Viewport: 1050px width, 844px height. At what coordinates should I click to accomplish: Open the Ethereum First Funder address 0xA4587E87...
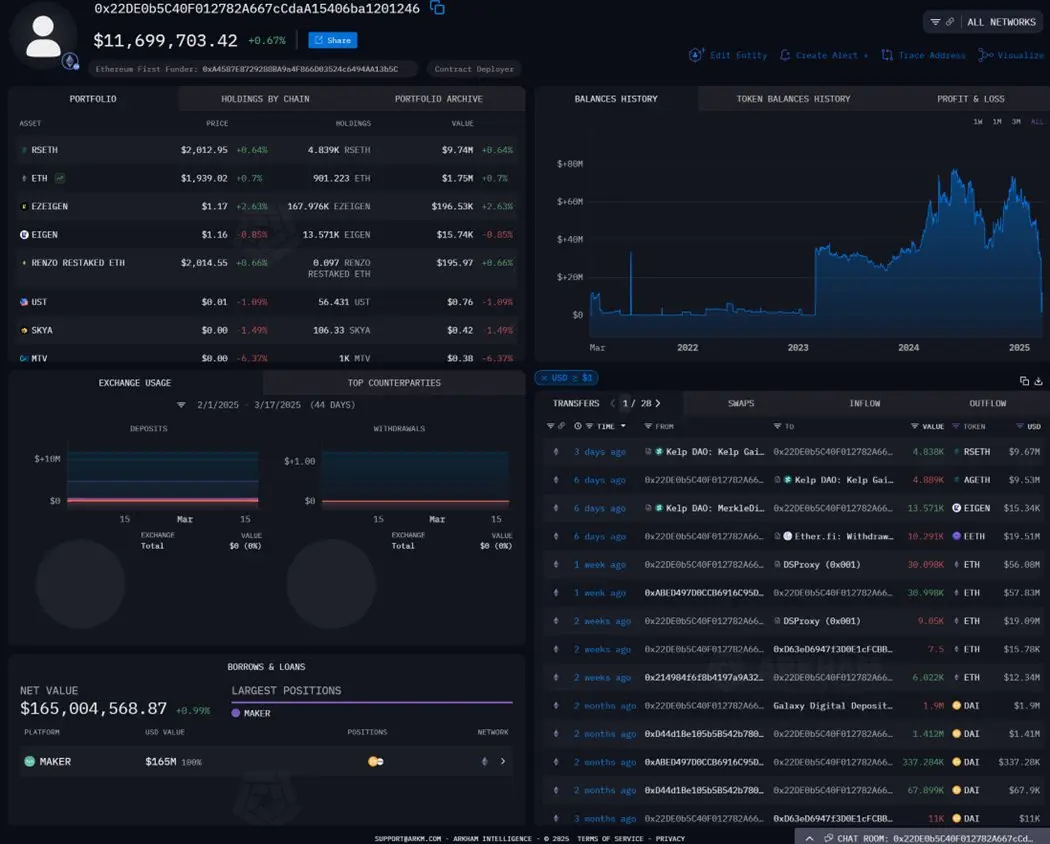tap(300, 69)
